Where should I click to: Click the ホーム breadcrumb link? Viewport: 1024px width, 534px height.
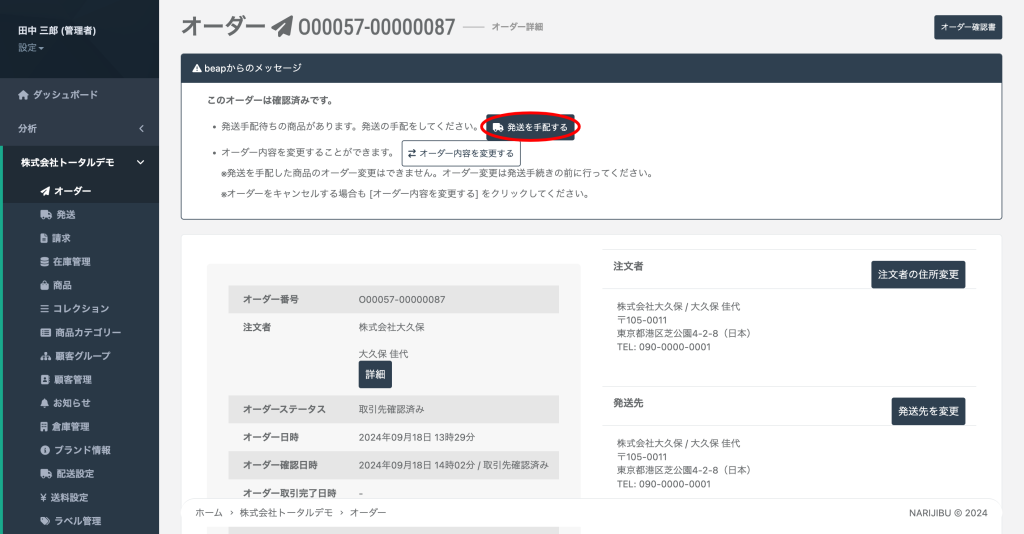coord(209,512)
